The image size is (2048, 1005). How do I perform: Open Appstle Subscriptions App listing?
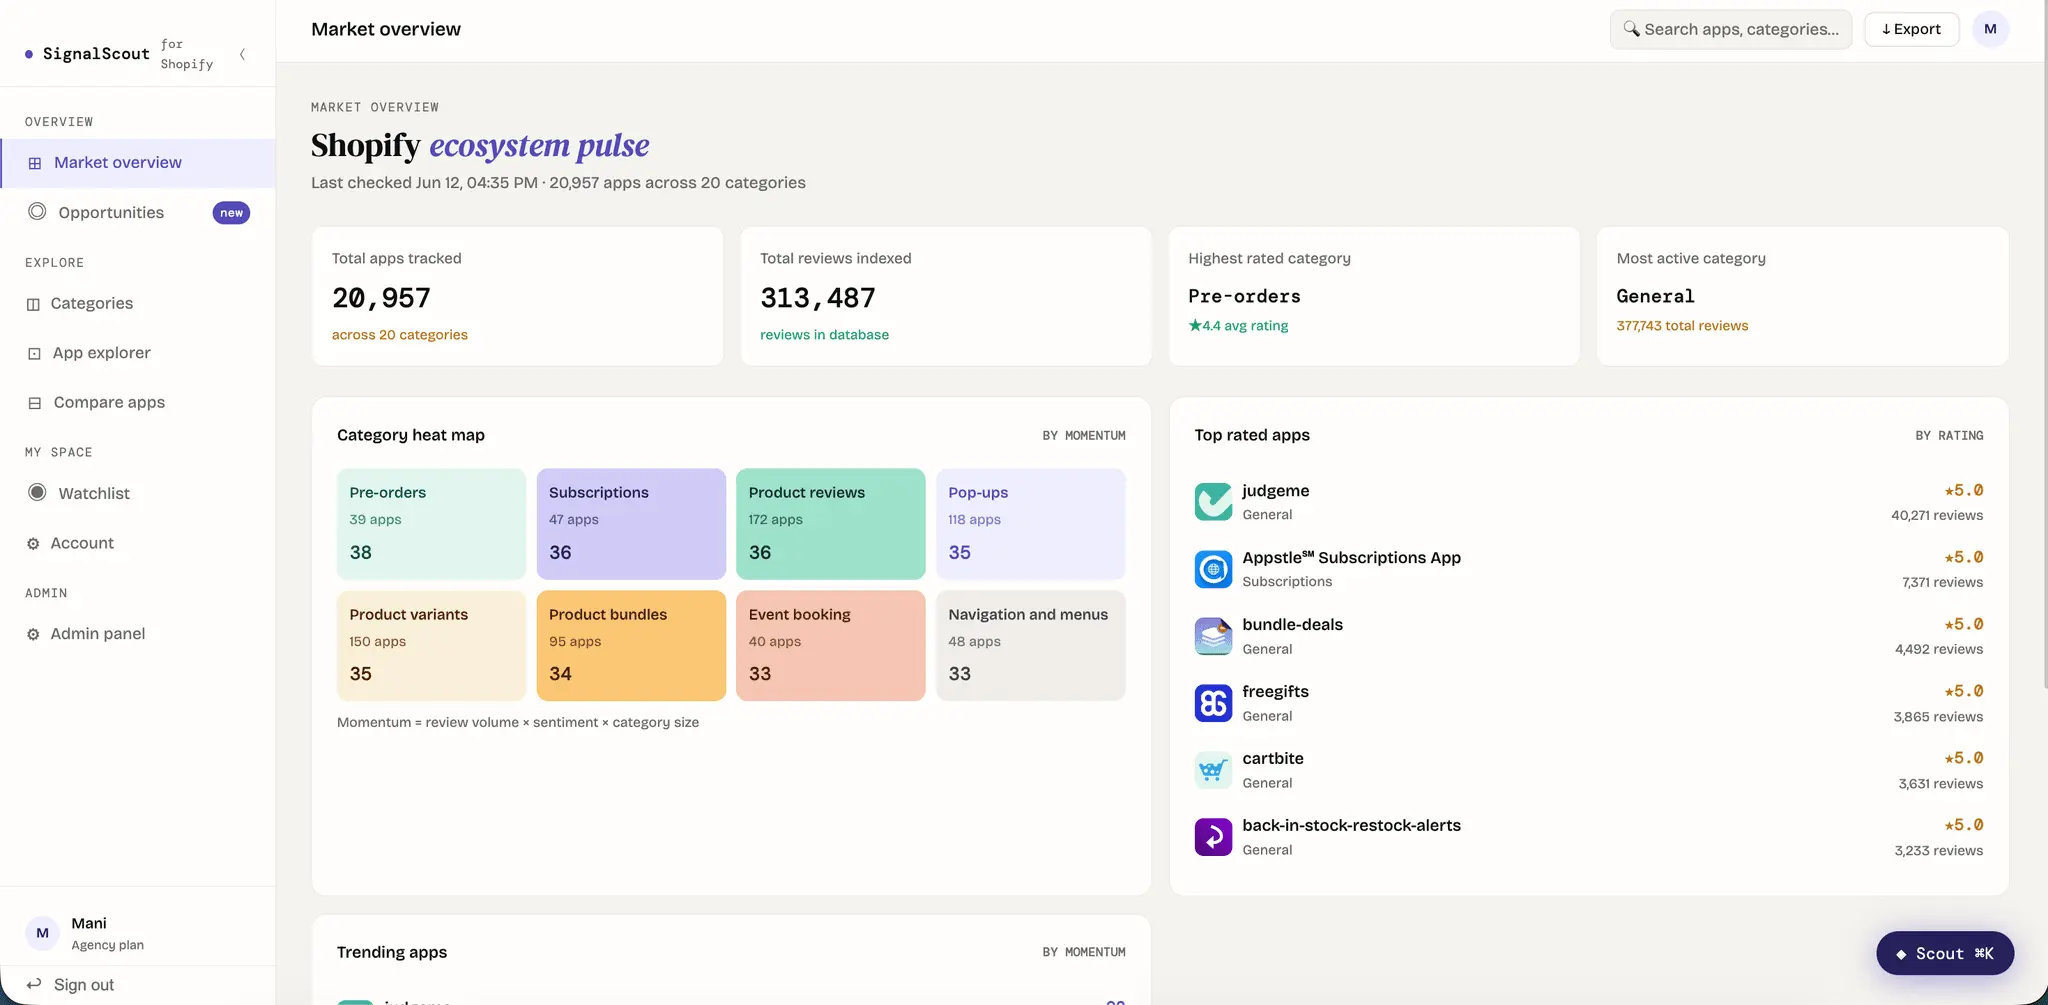(x=1351, y=558)
